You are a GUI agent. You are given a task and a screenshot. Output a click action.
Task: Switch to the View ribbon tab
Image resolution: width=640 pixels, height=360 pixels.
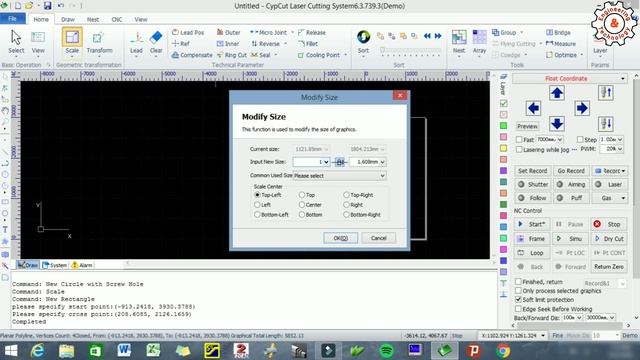click(141, 19)
